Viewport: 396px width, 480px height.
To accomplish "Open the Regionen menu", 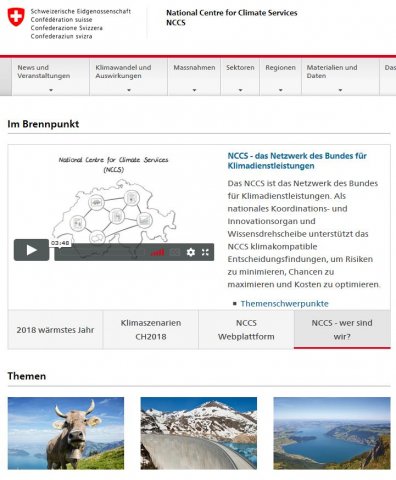I will (281, 77).
